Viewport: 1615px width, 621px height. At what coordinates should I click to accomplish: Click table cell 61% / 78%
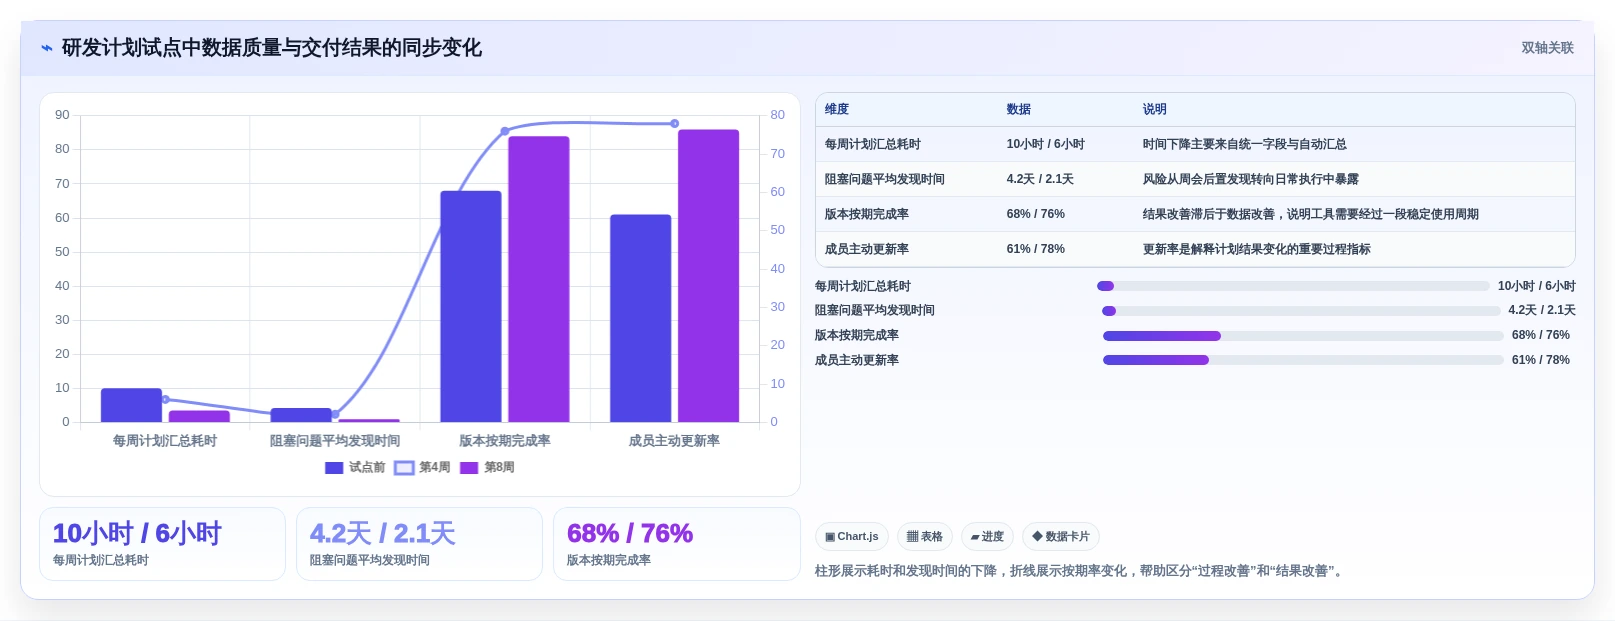[1035, 250]
